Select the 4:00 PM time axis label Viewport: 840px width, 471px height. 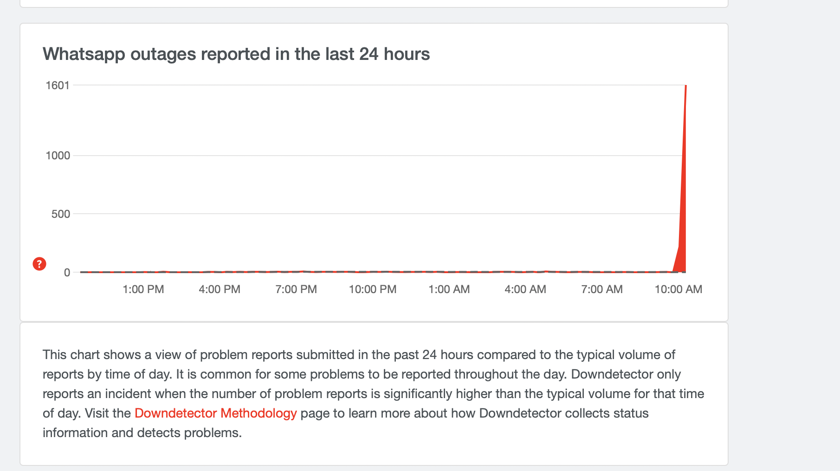[x=219, y=289]
